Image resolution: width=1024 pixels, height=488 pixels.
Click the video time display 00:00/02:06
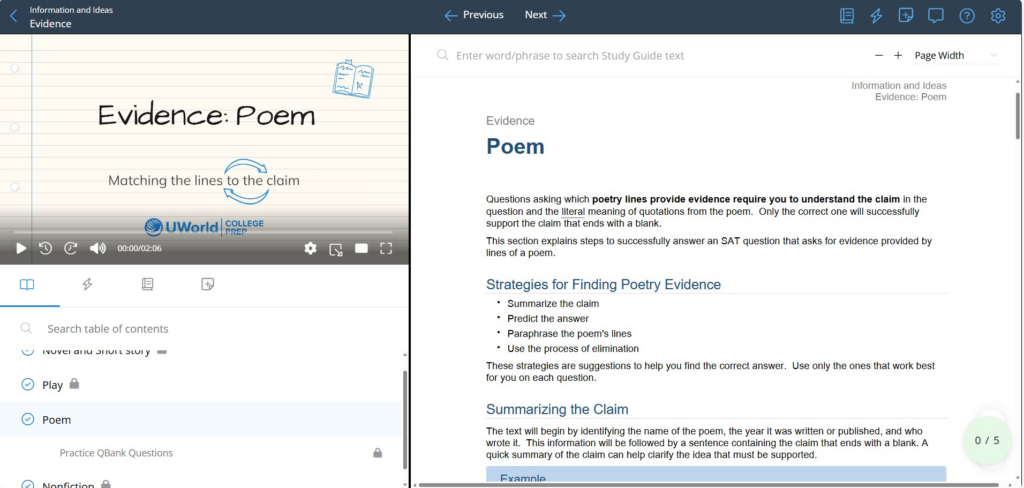click(139, 248)
